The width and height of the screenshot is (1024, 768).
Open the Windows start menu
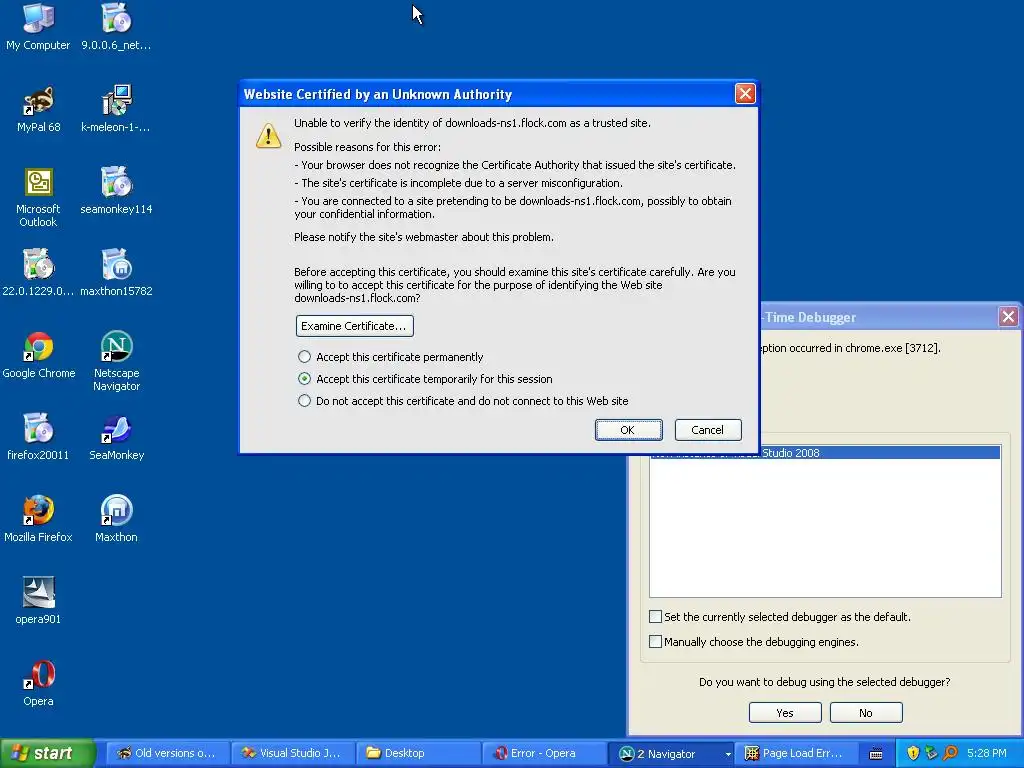click(47, 753)
